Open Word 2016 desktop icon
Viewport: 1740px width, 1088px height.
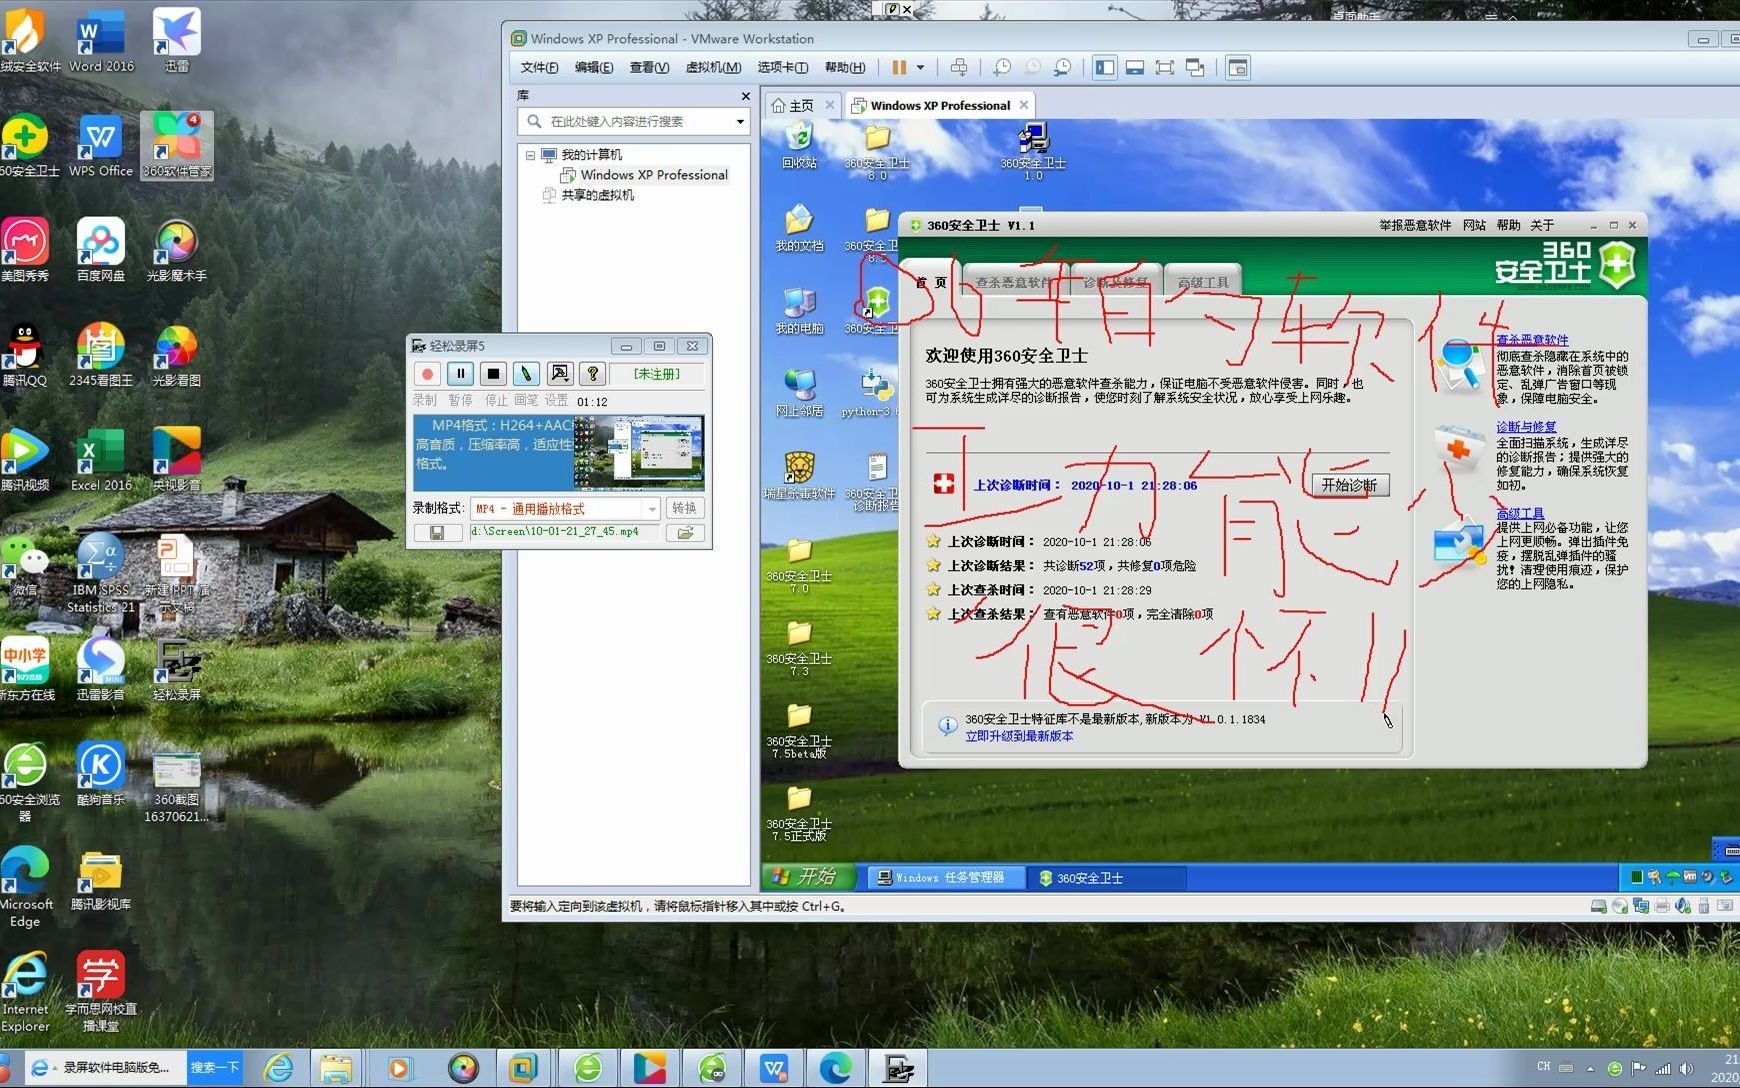click(101, 41)
